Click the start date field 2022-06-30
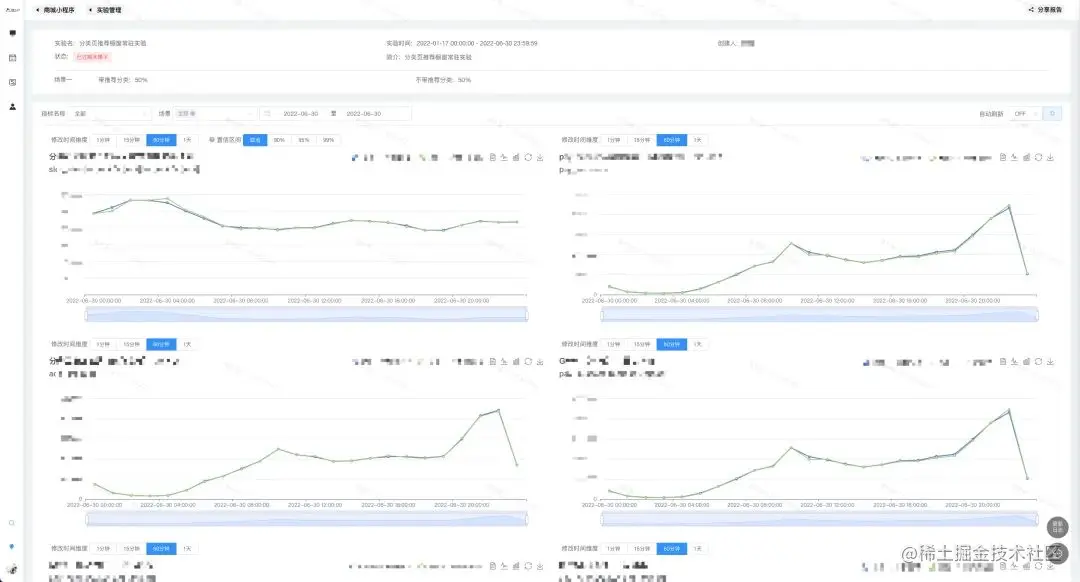This screenshot has width=1080, height=582. 300,114
